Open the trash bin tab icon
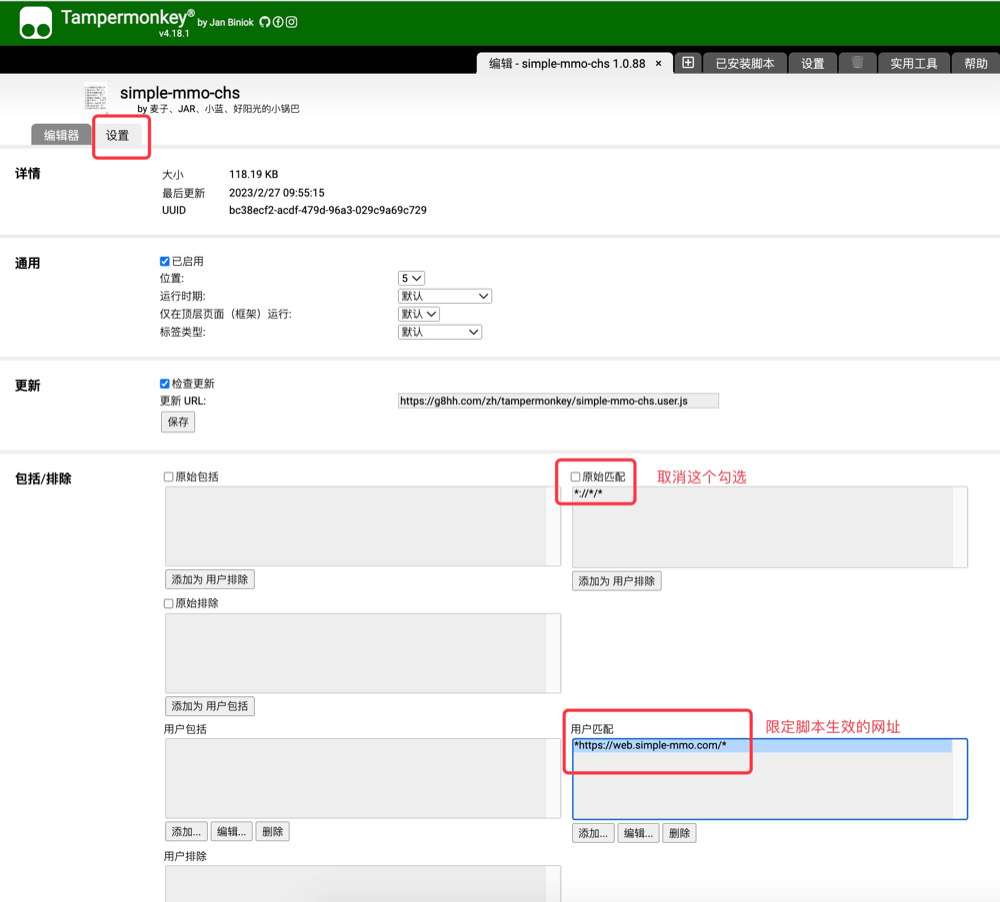 point(857,63)
